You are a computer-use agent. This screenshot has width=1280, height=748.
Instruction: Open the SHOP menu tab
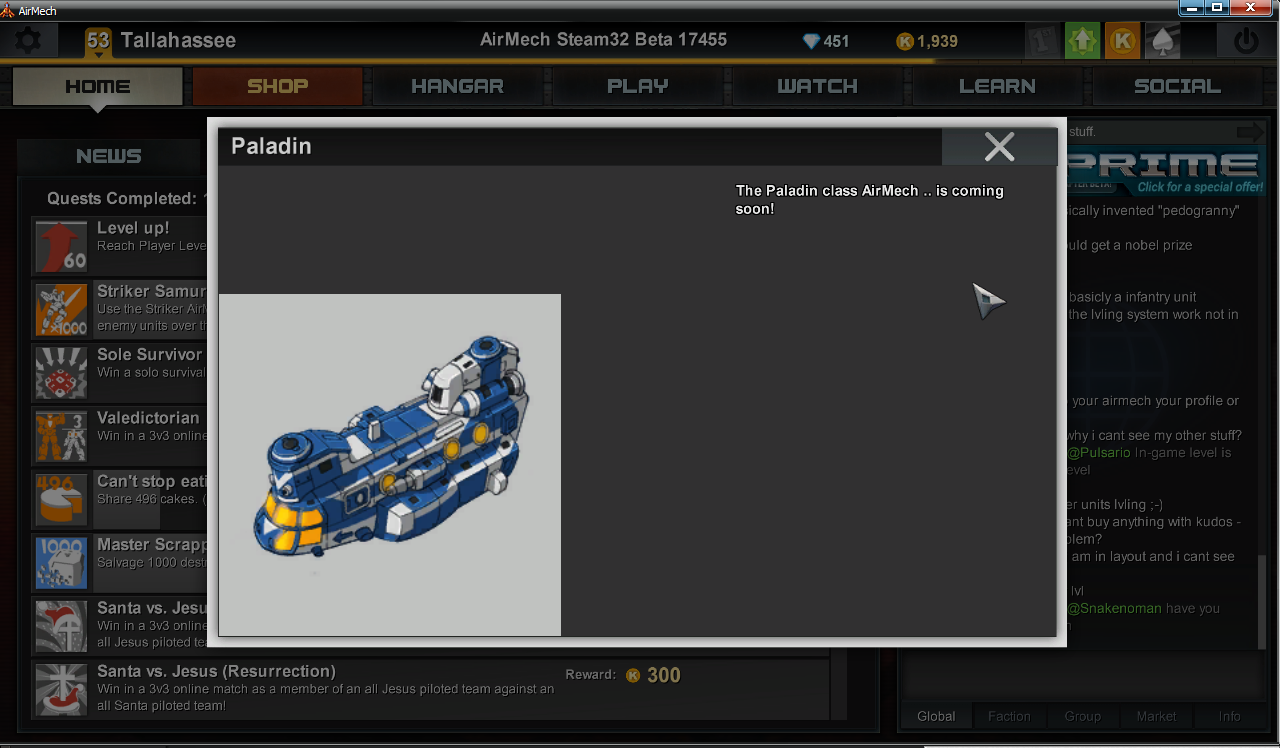[x=277, y=86]
